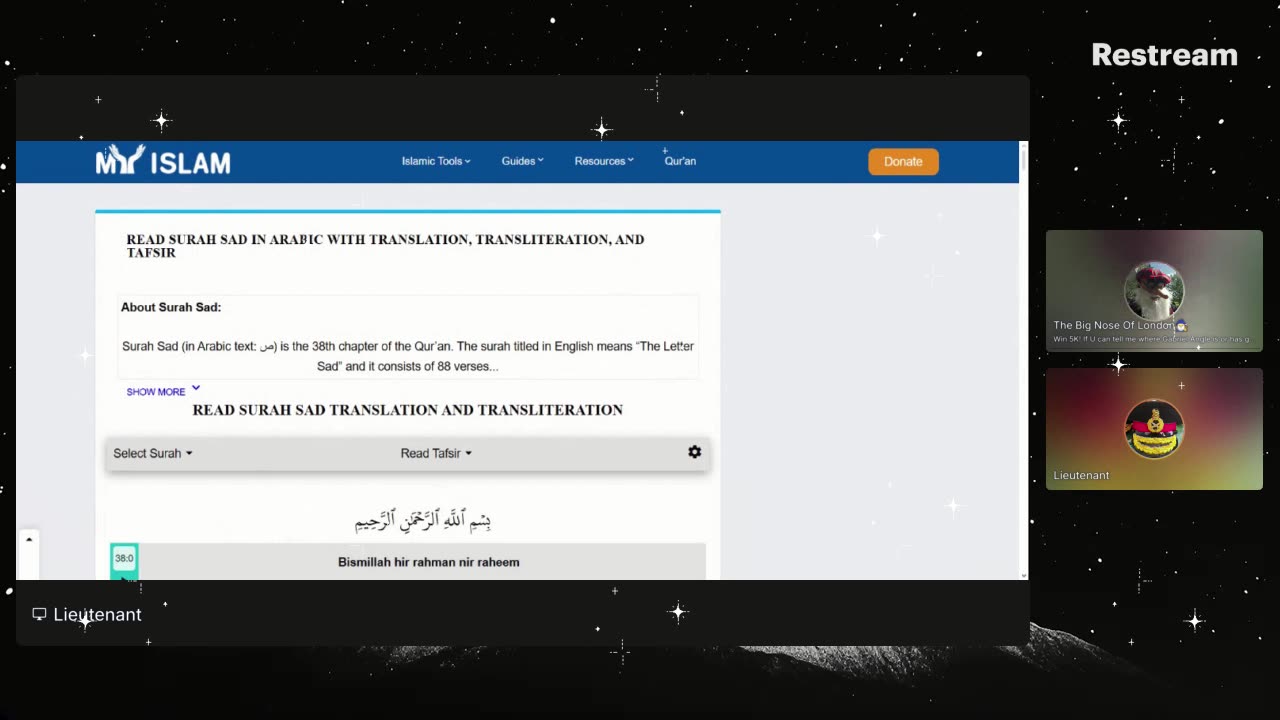Click the scroll-to-top arrow button
Image resolution: width=1280 pixels, height=720 pixels.
[29, 540]
